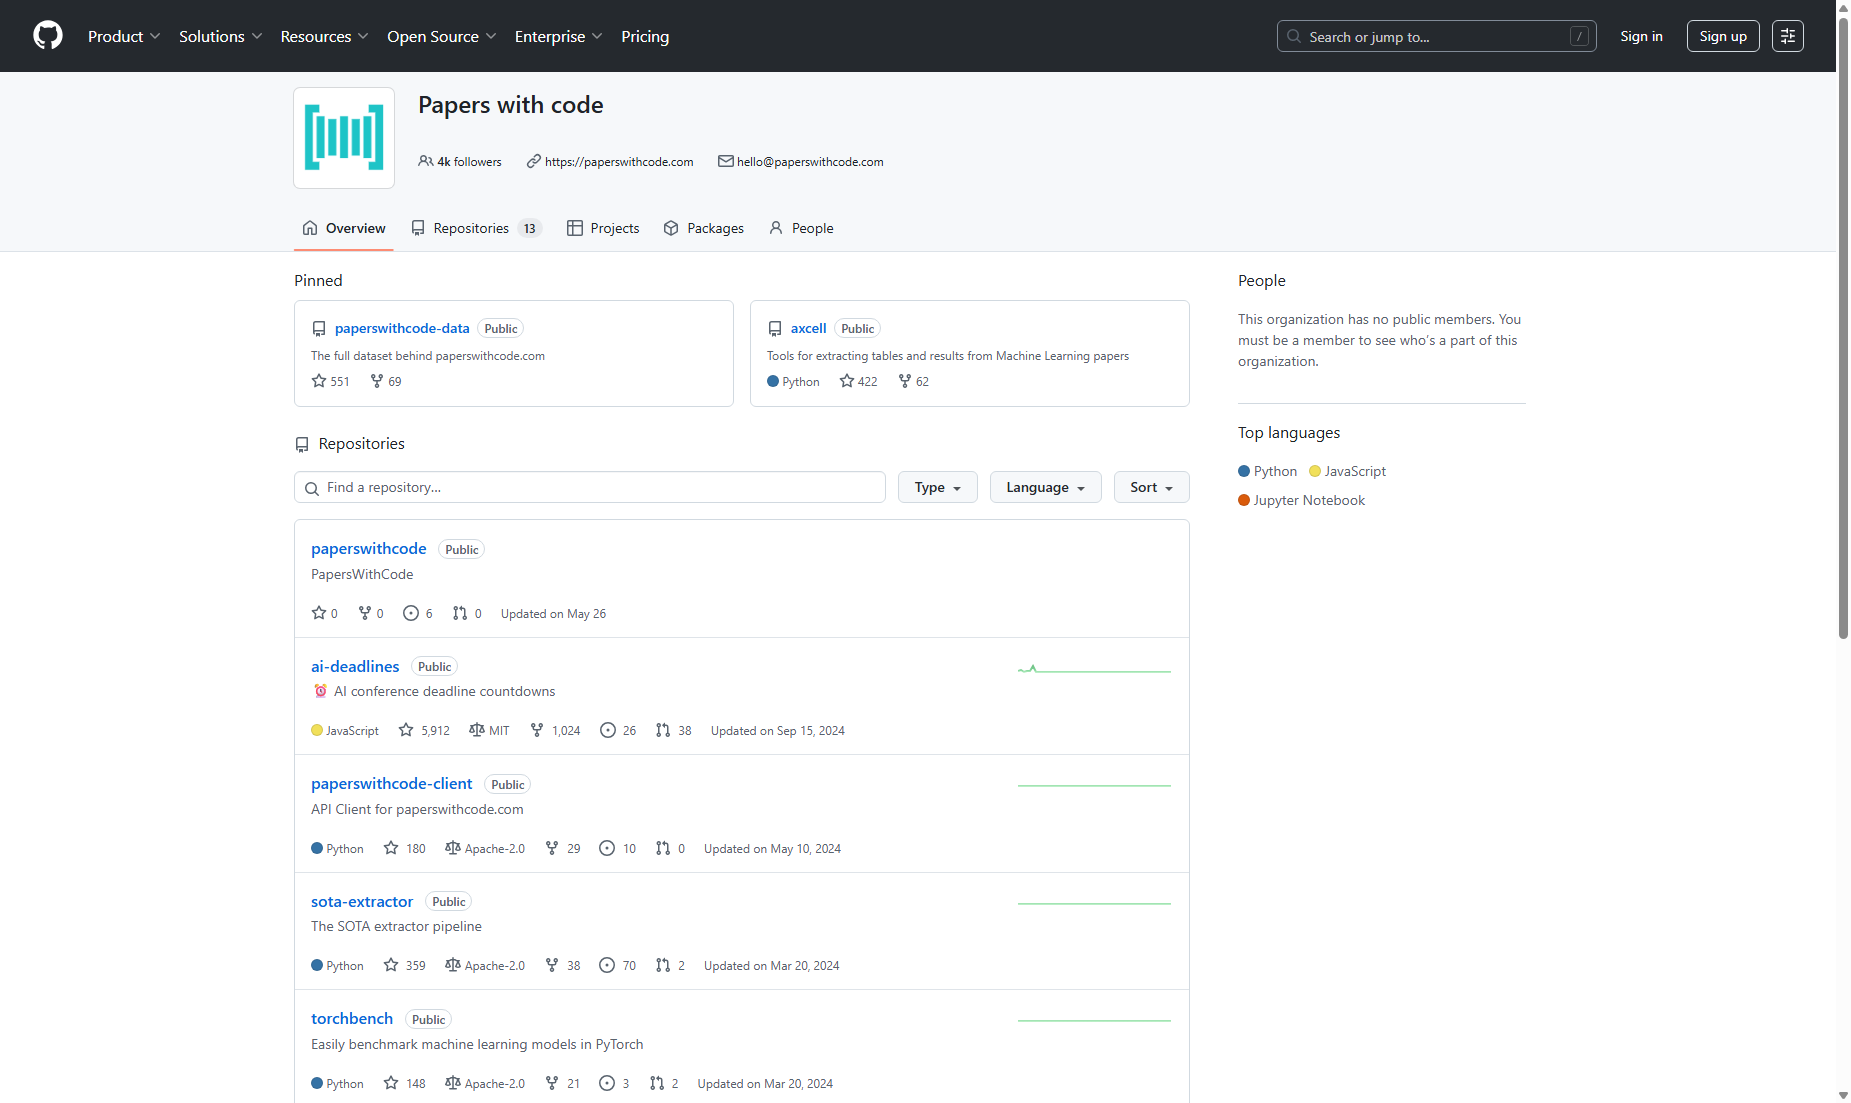The image size is (1851, 1103).
Task: Click in Find a repository field
Action: coord(590,487)
